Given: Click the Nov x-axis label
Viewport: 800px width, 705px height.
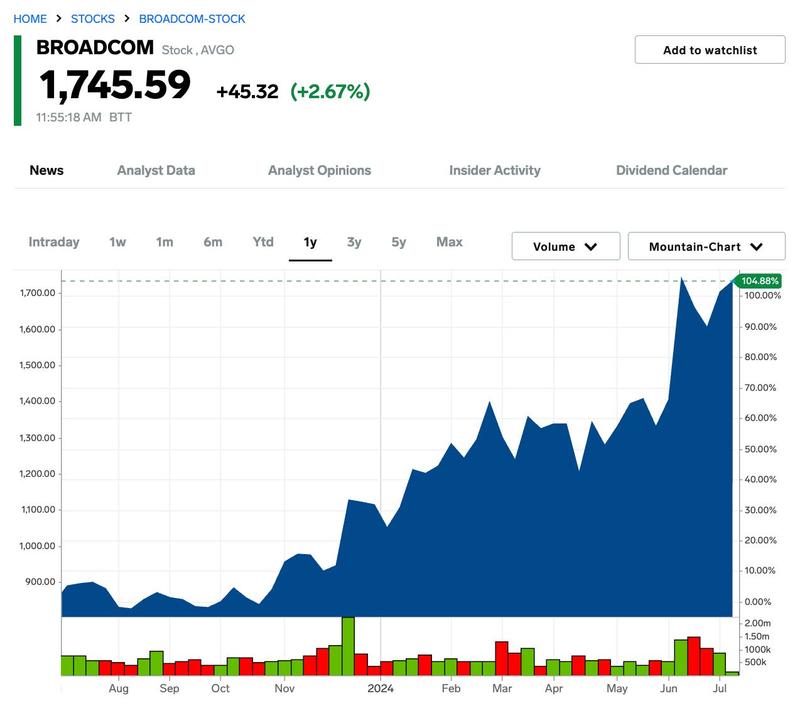Looking at the screenshot, I should [x=284, y=688].
